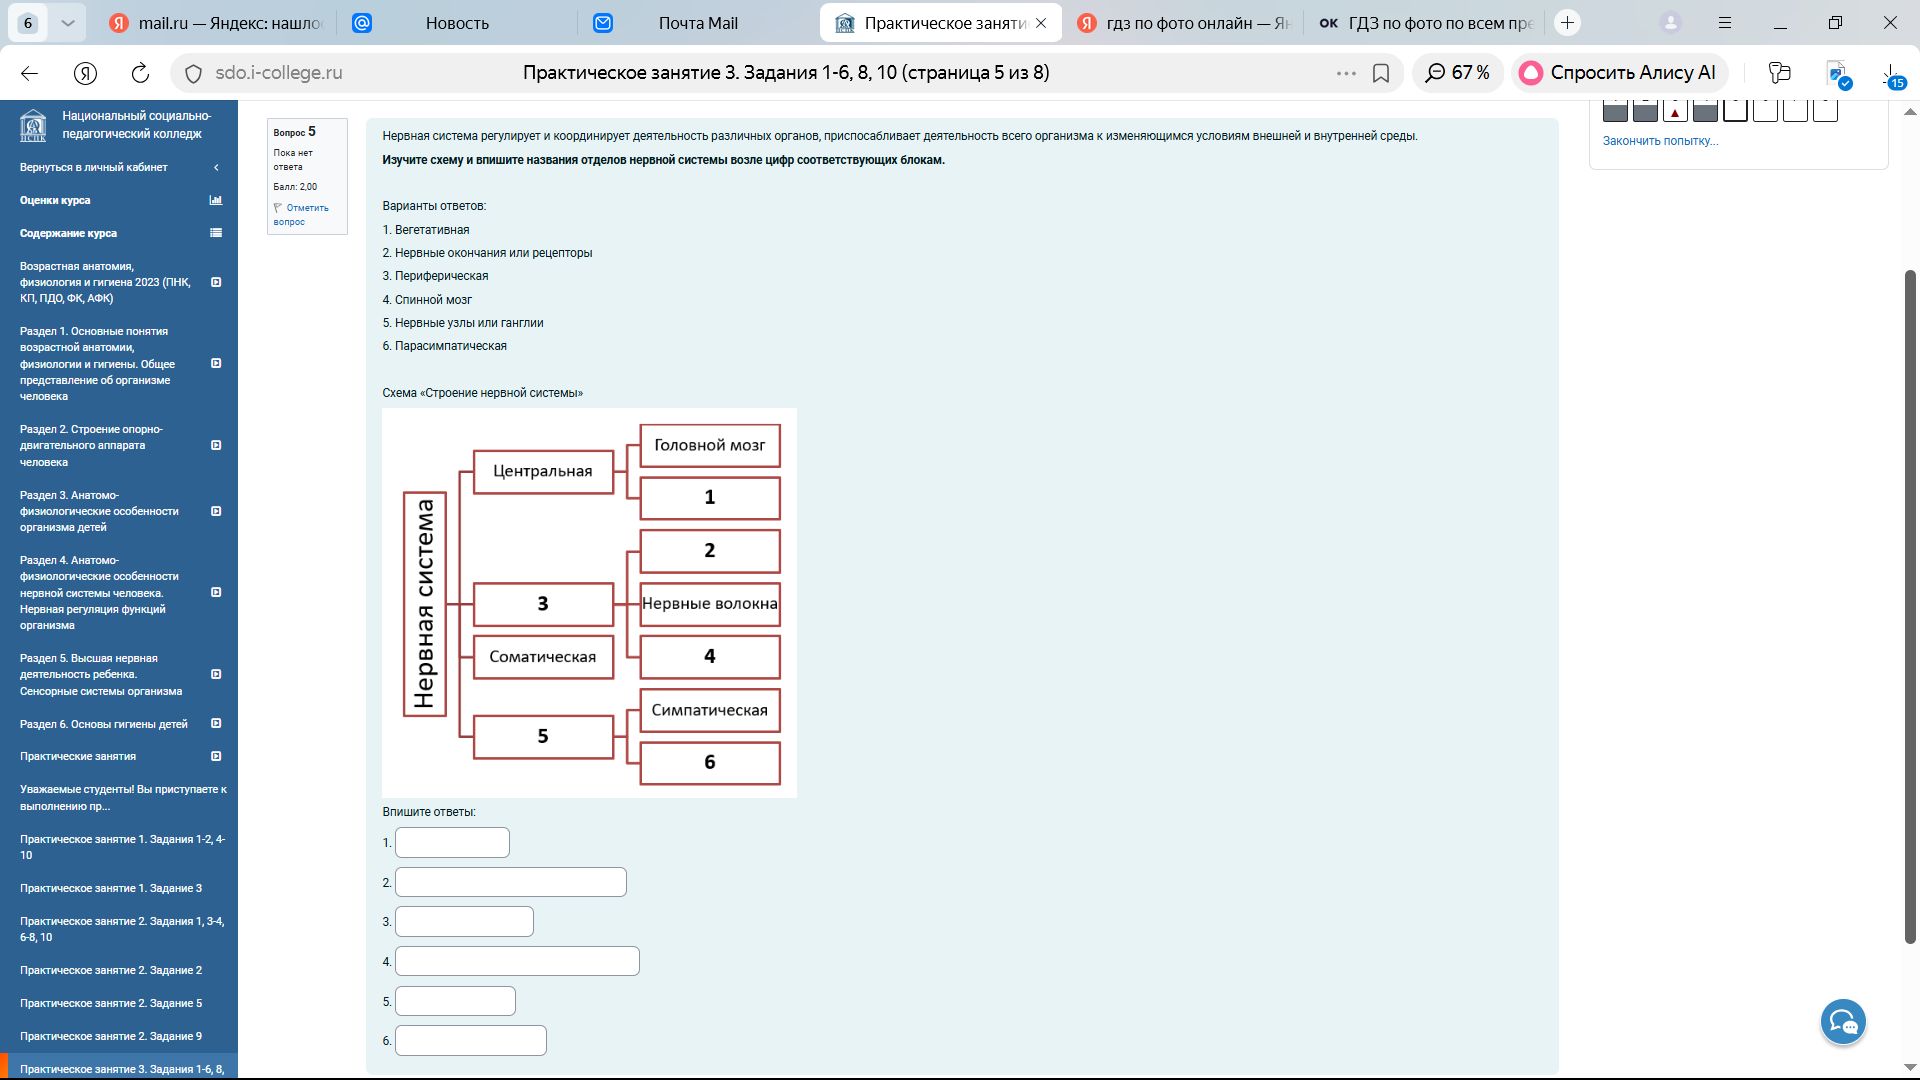Expand the tab list chevron
1920x1080 pixels.
pos(67,23)
